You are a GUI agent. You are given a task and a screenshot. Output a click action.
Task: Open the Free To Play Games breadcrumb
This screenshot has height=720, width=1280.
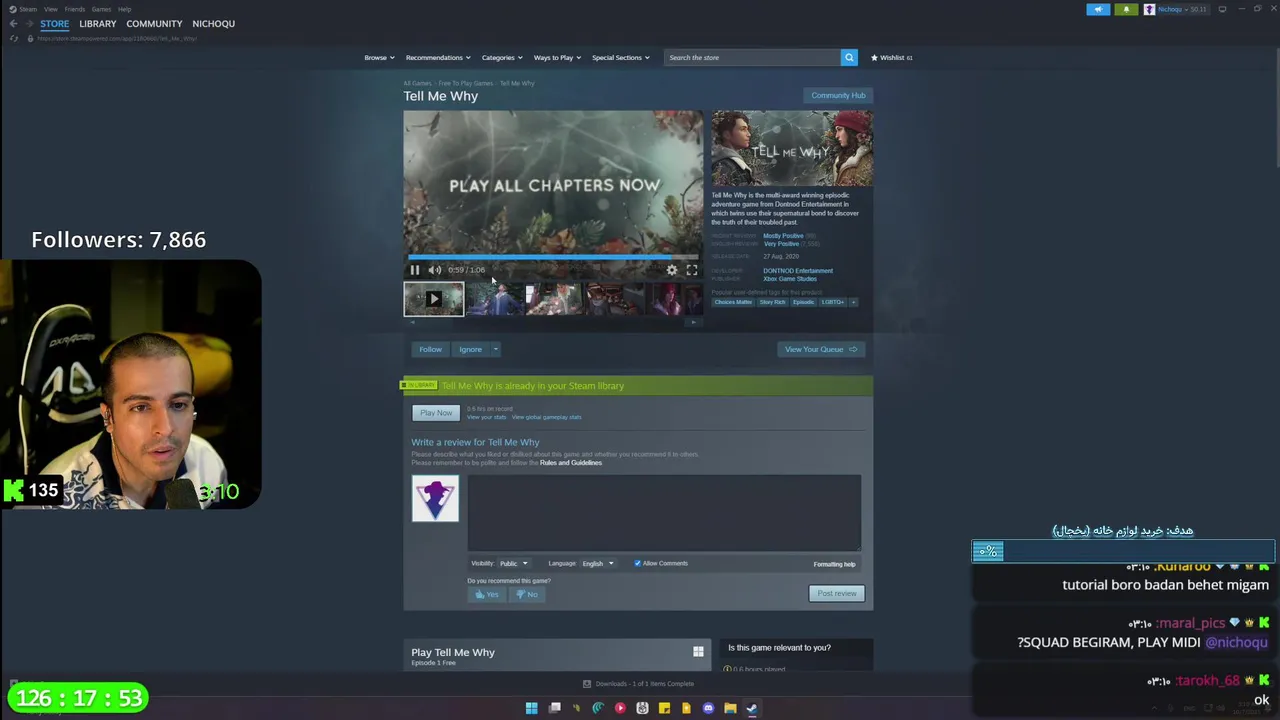(x=465, y=83)
